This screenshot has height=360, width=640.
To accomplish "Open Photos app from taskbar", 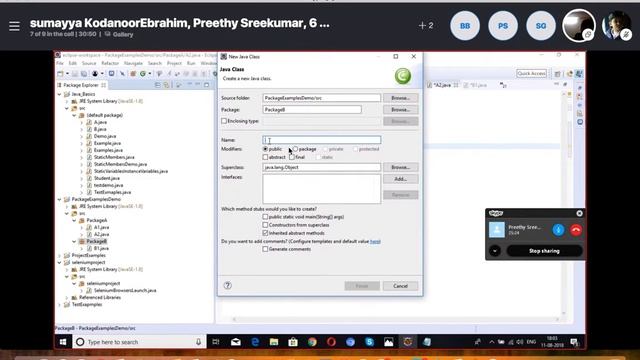I will click(389, 342).
